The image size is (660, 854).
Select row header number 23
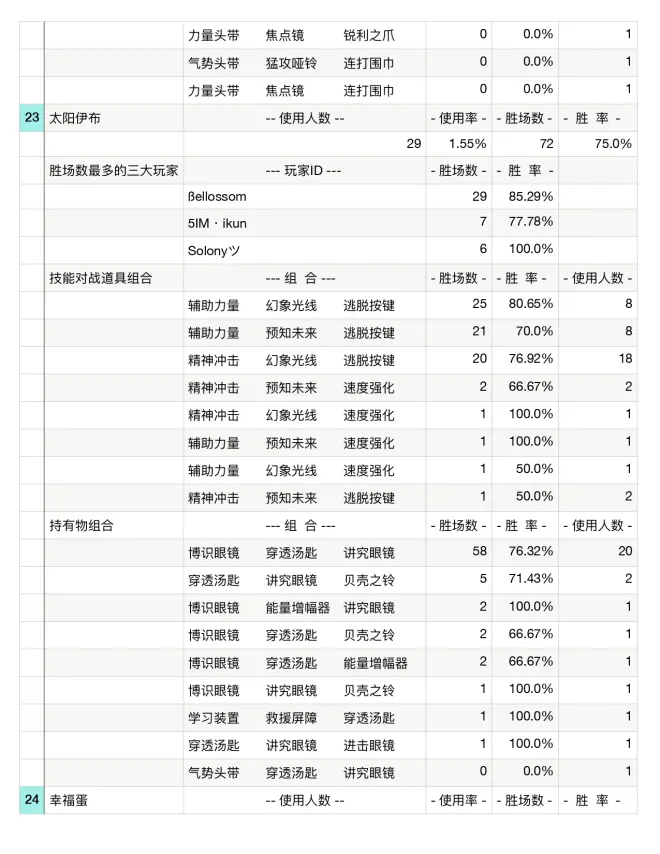[x=32, y=118]
